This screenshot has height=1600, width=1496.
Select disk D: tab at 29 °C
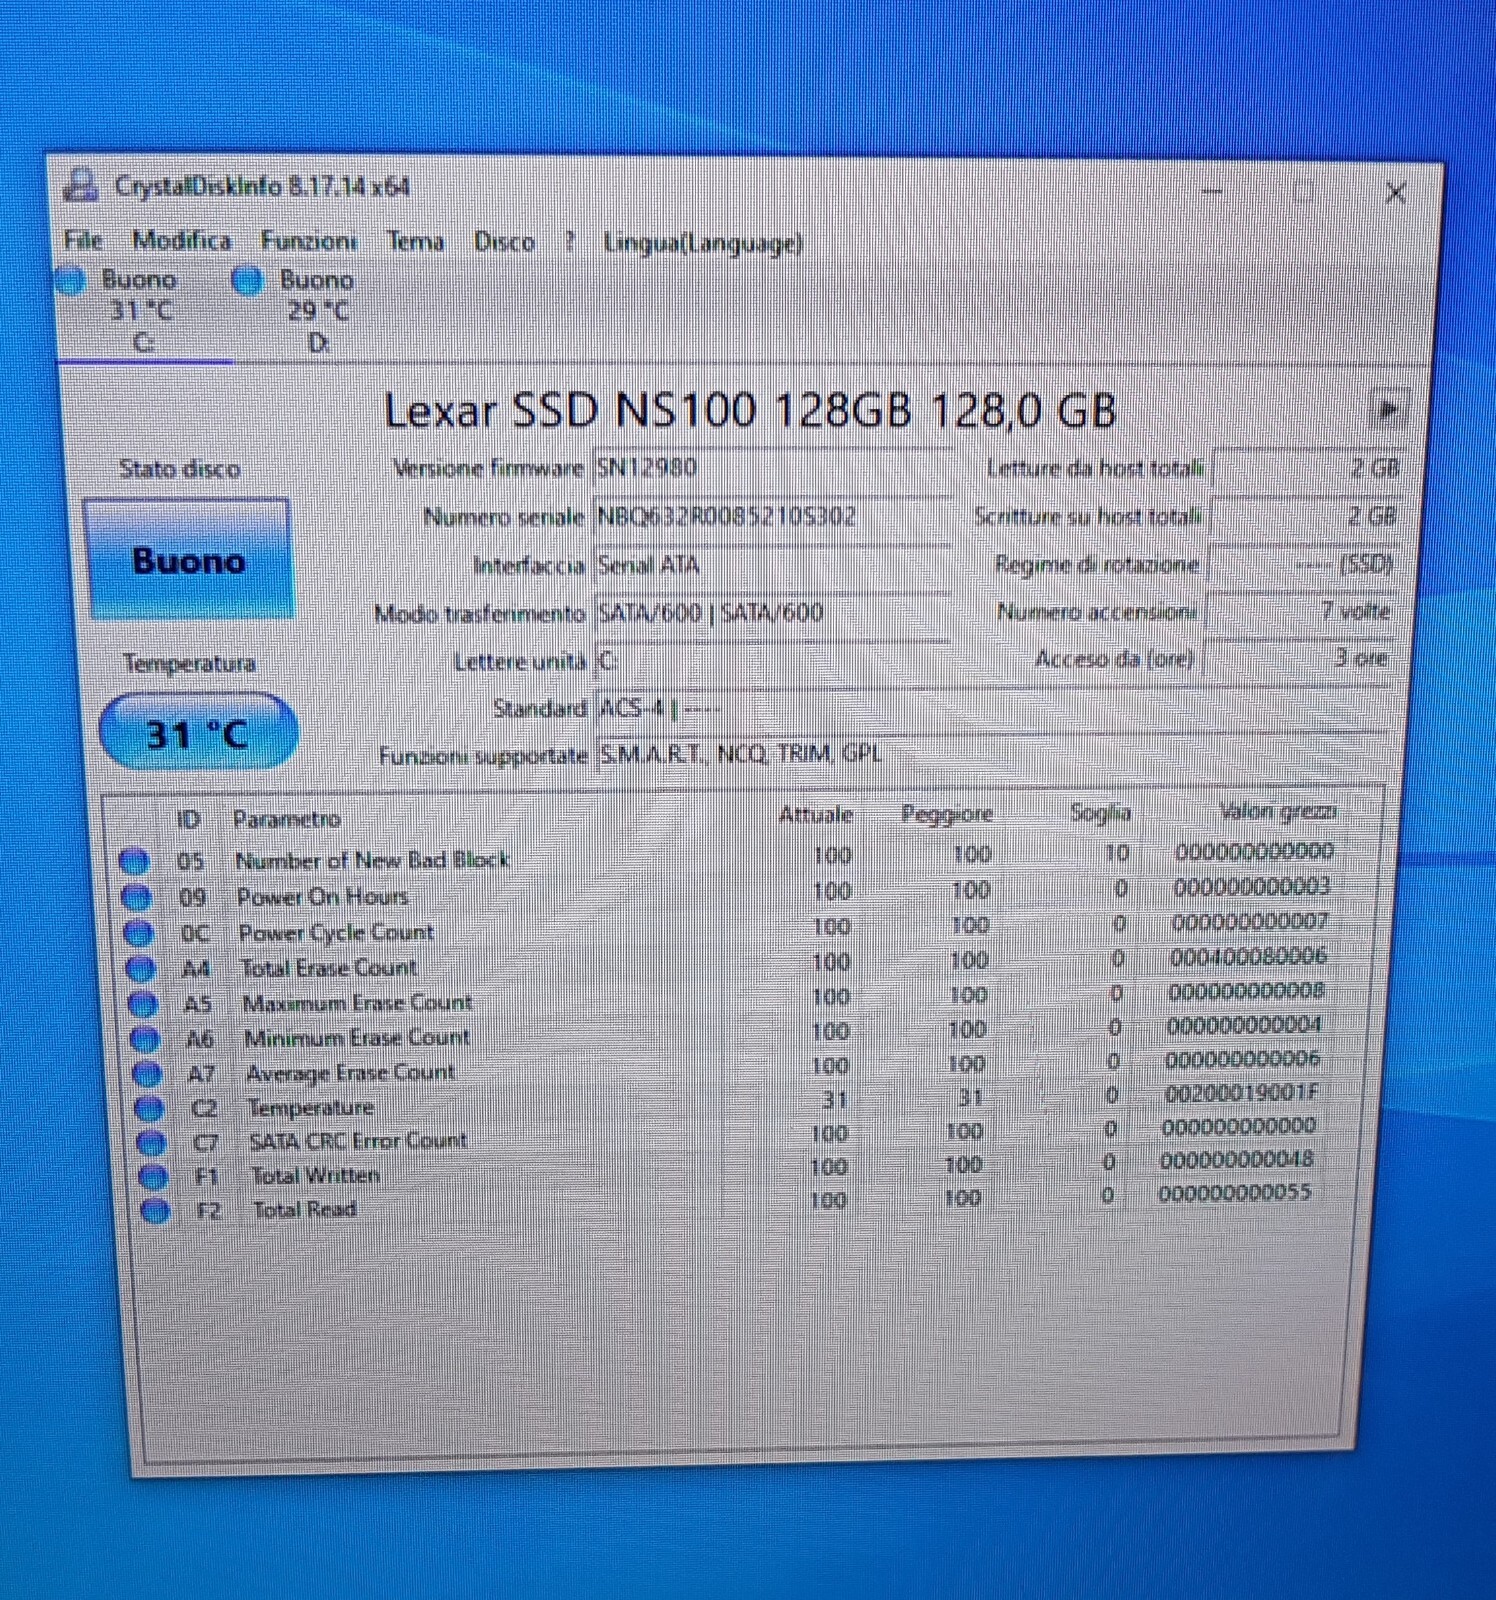(318, 311)
